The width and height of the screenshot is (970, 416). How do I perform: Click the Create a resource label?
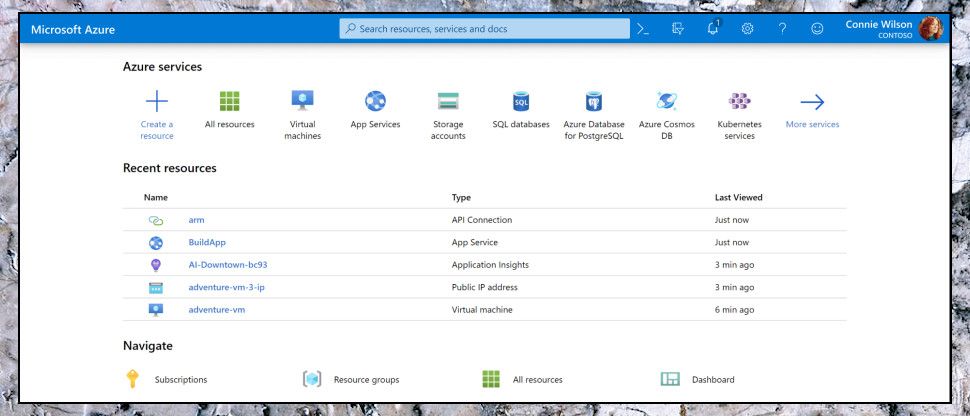coord(157,130)
